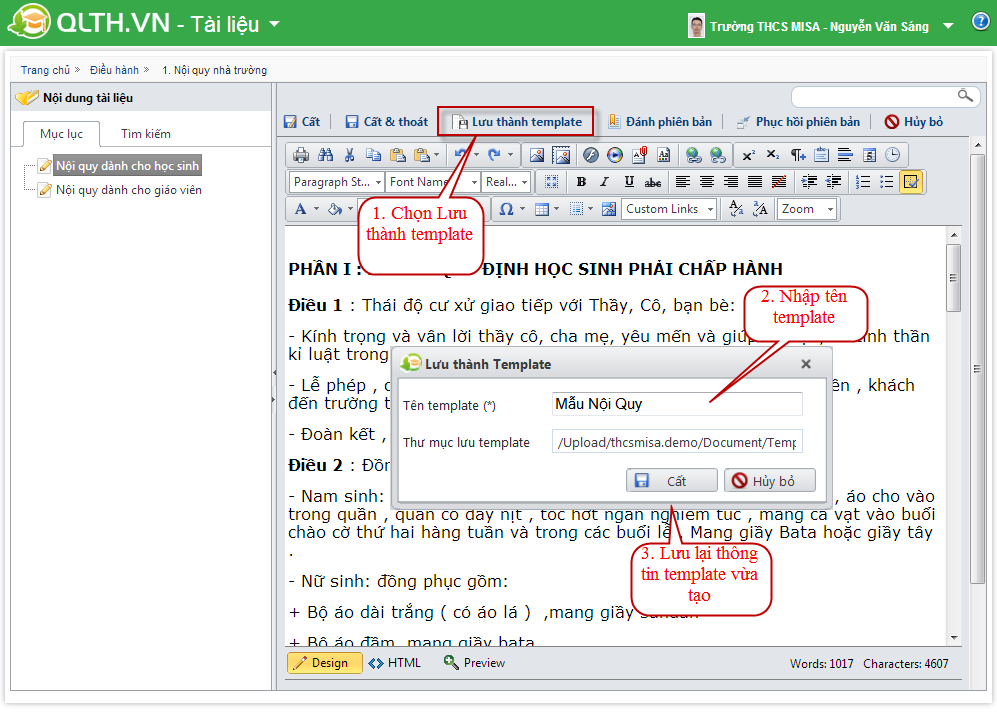Viewport: 997px width, 717px height.
Task: Insert horizontal rule icon
Action: tap(845, 154)
